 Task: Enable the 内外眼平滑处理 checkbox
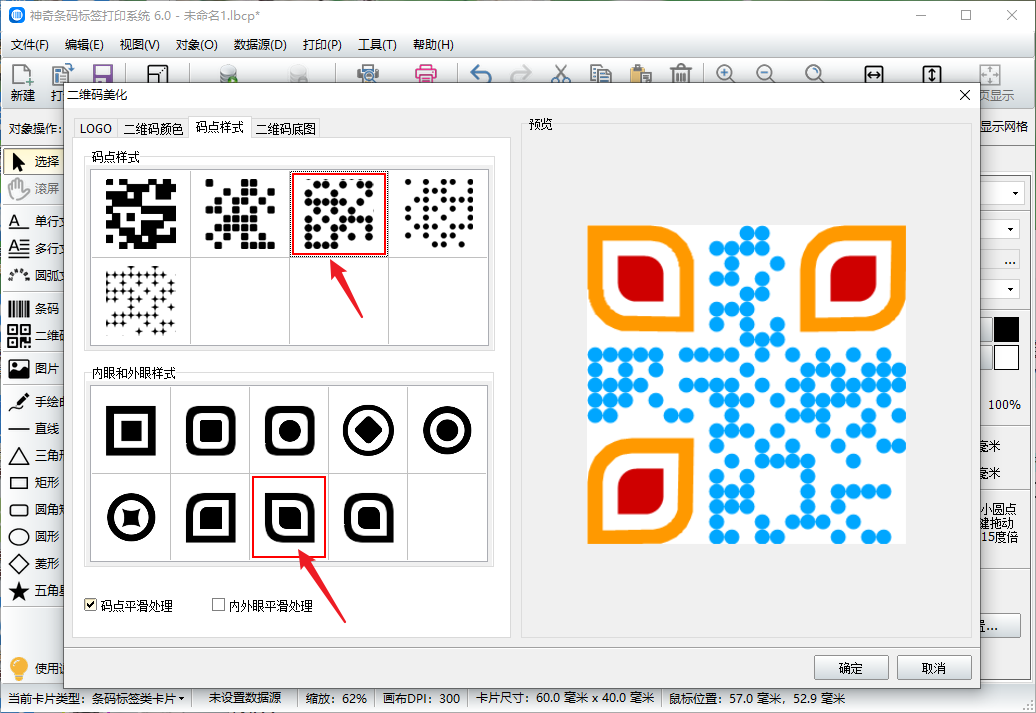point(218,605)
